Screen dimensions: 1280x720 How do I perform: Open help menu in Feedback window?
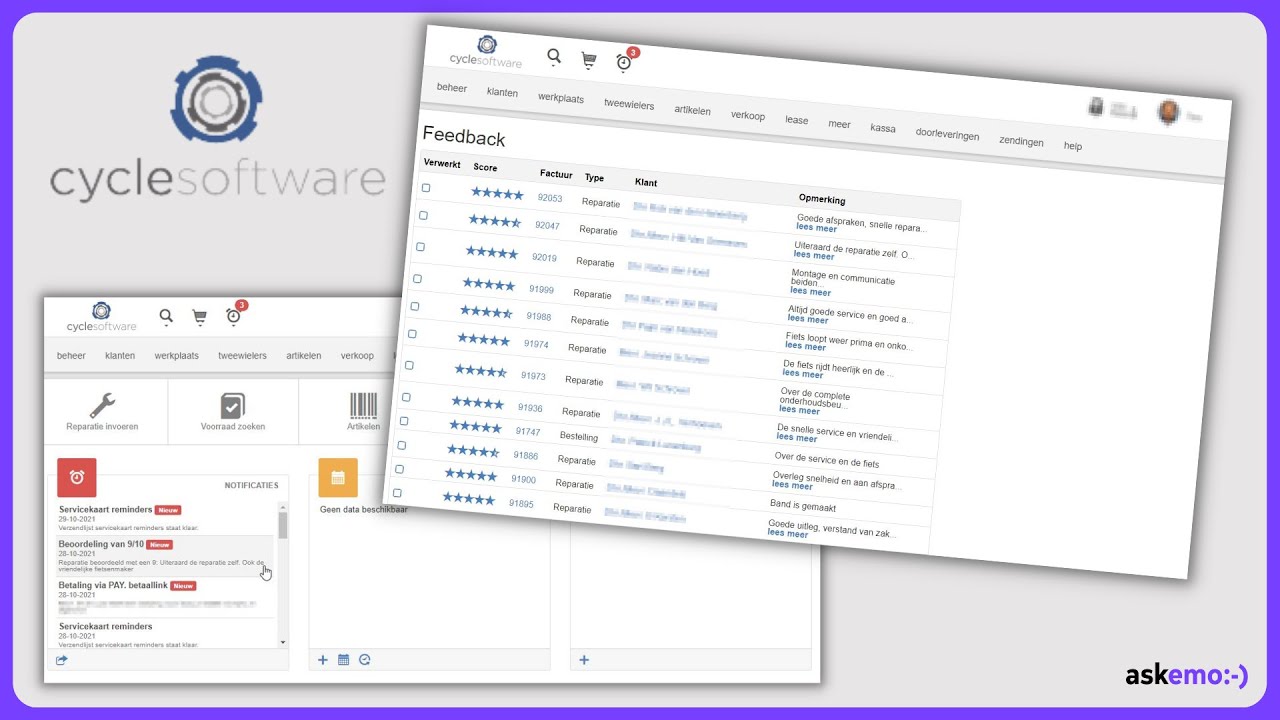pyautogui.click(x=1073, y=146)
